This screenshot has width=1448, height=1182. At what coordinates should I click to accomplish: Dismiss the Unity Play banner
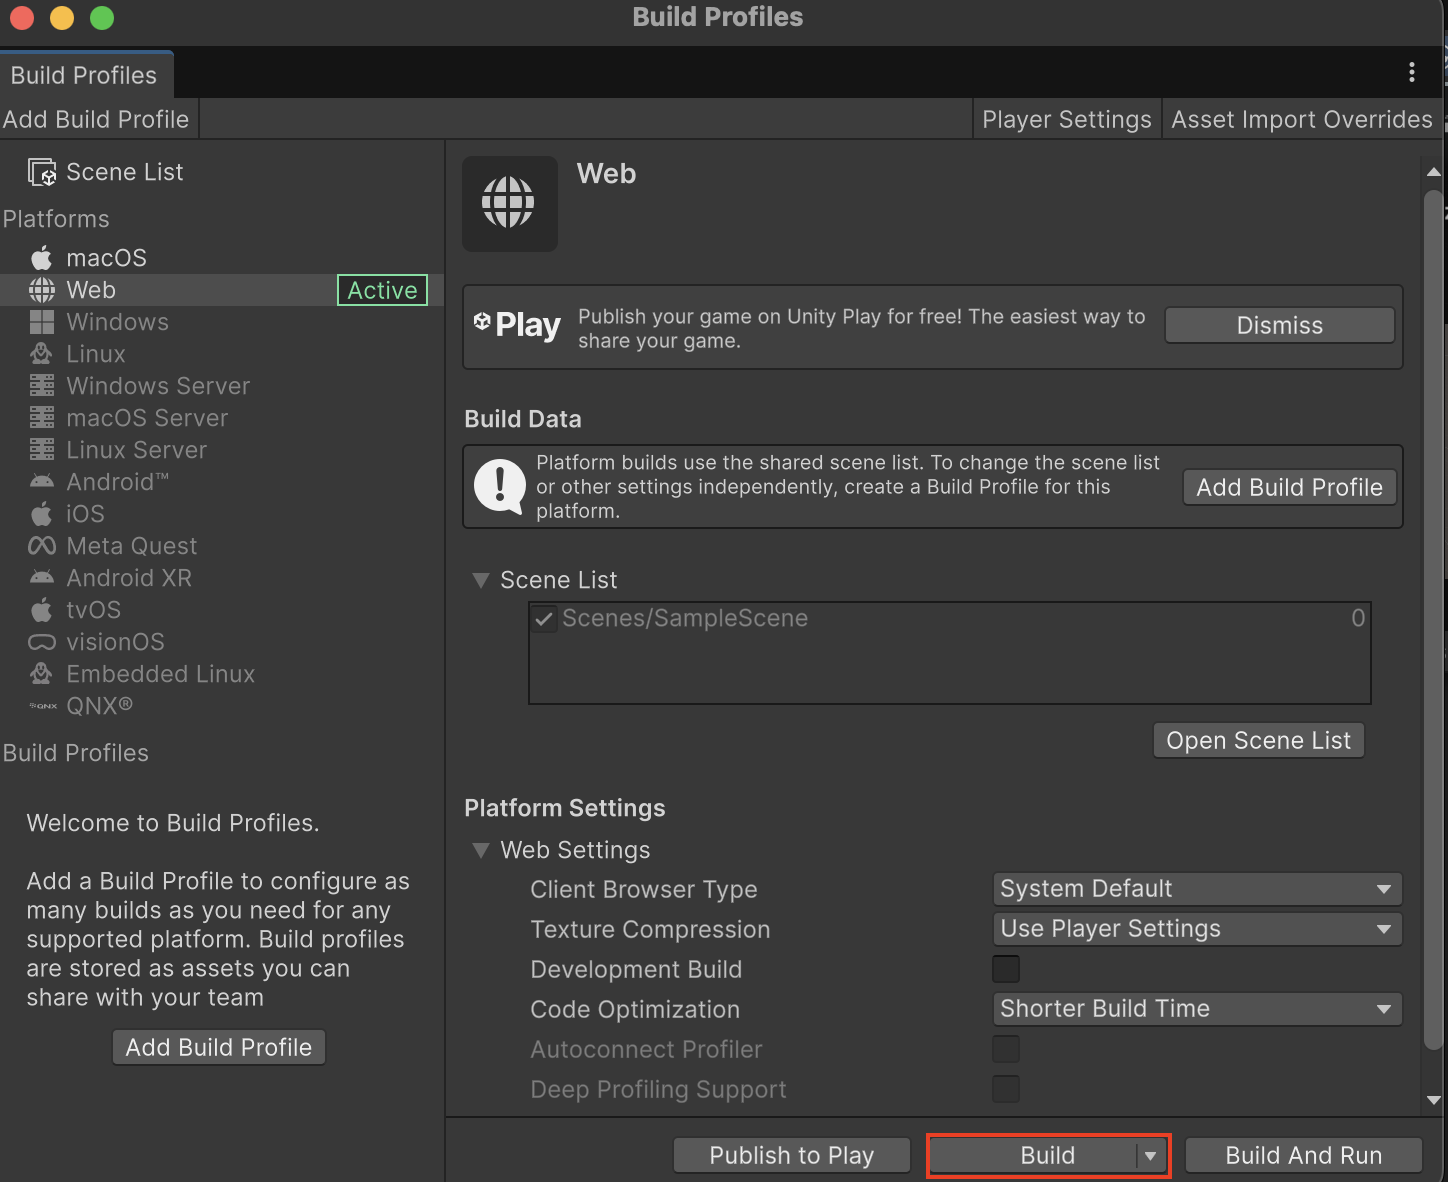1279,325
